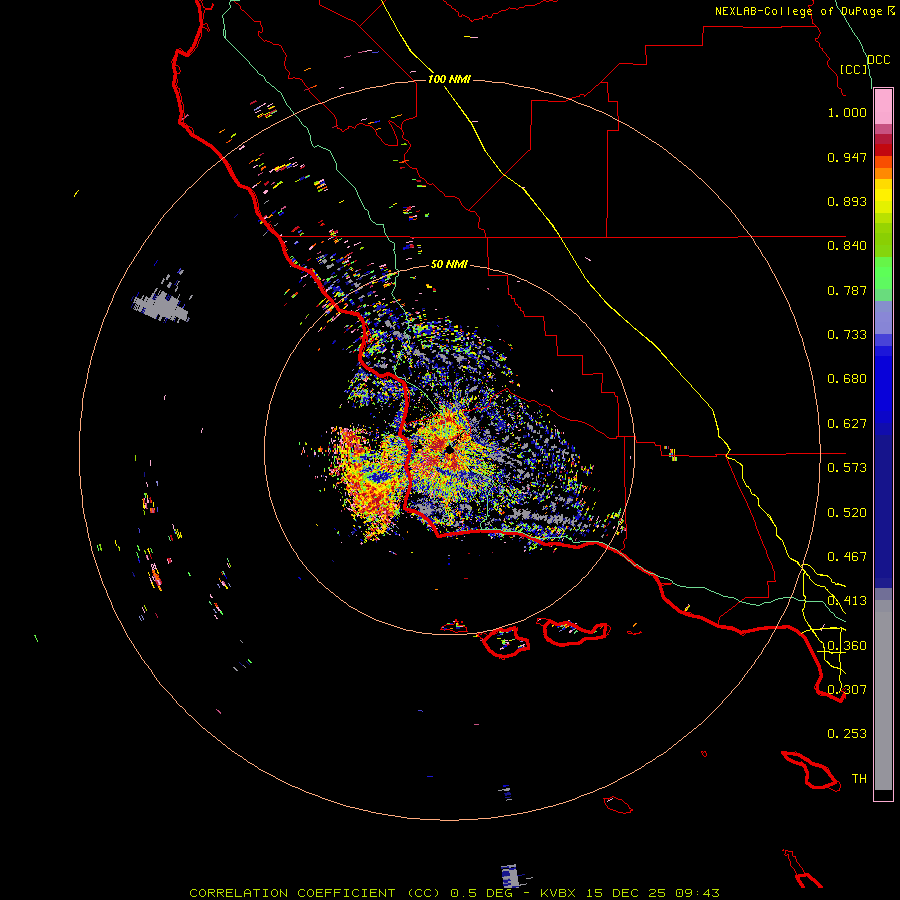Click the black radar site marker at map center
Image resolution: width=900 pixels, height=900 pixels.
coord(449,449)
